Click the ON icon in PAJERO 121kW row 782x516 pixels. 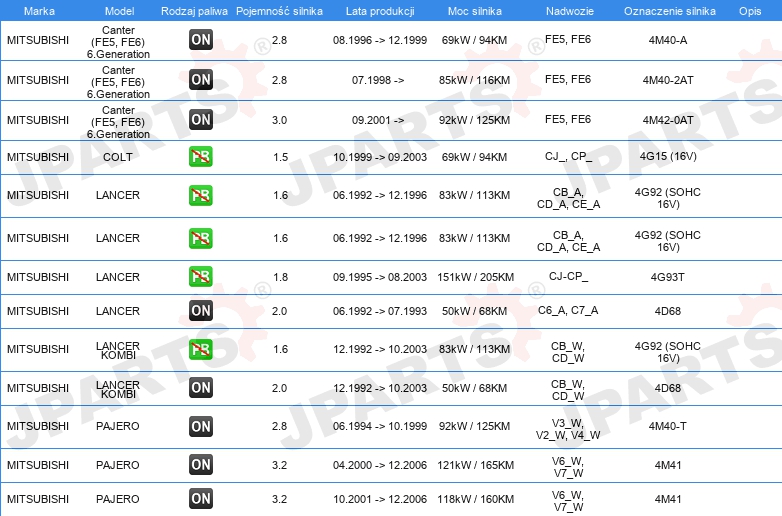(201, 465)
